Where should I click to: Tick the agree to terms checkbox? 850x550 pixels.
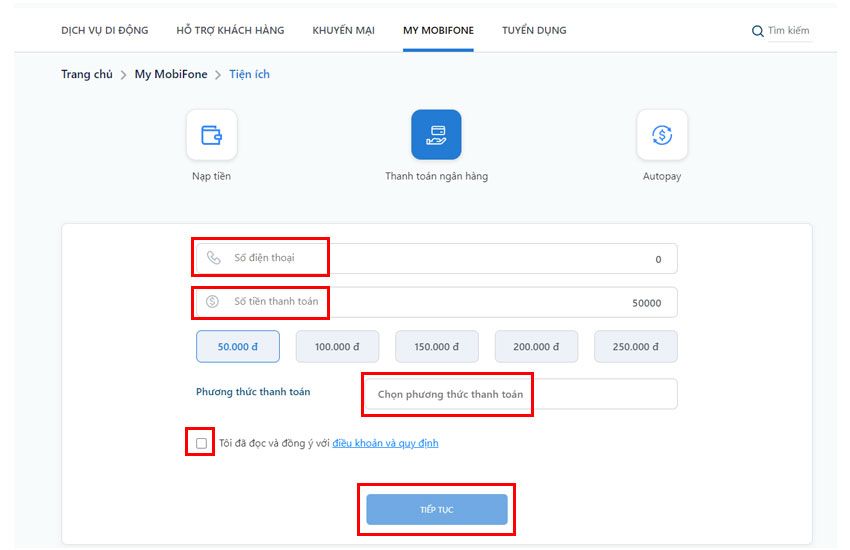202,443
